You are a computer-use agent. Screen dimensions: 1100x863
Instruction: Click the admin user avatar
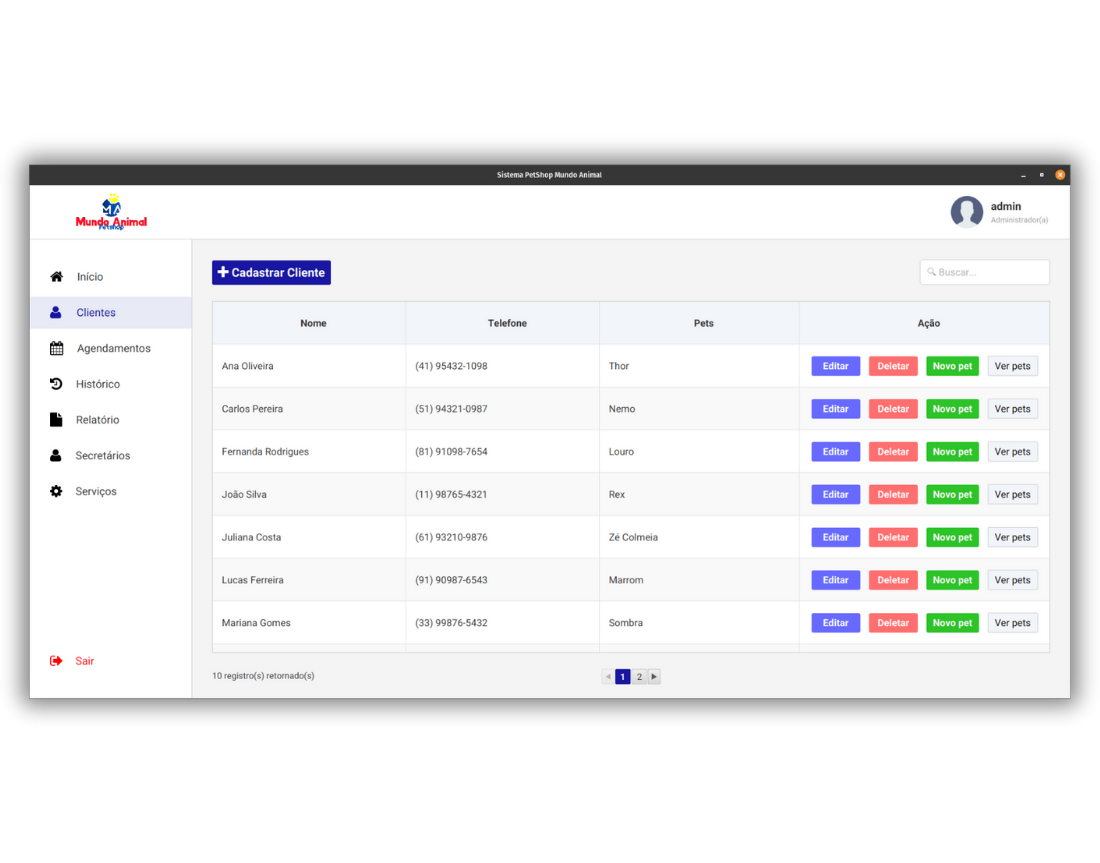click(966, 212)
